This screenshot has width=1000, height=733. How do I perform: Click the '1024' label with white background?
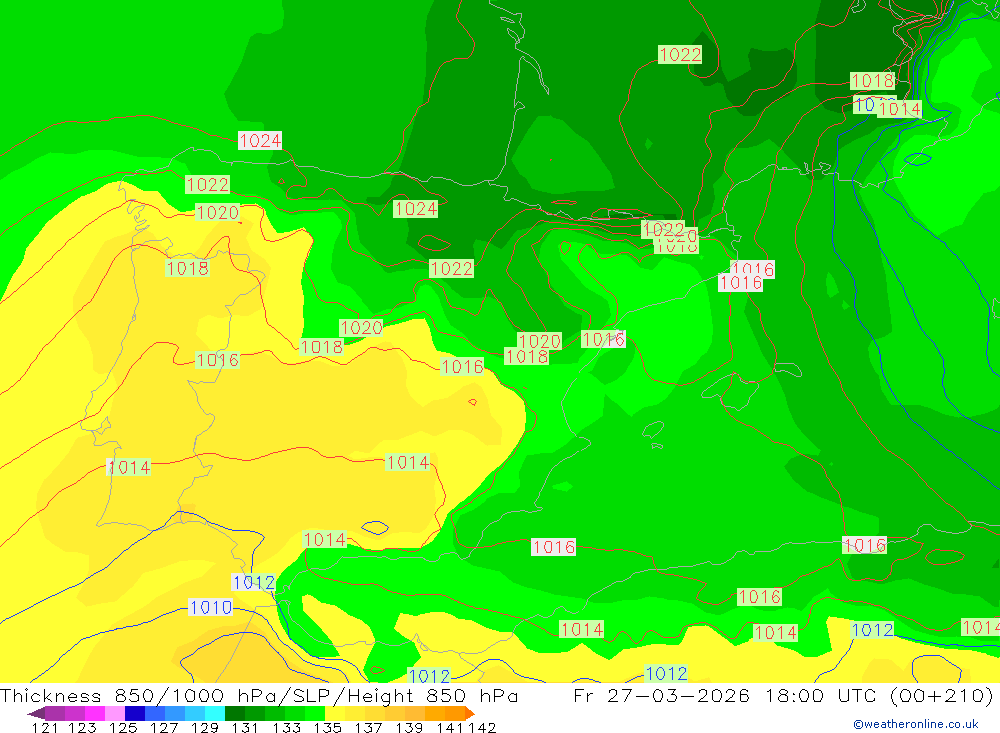tap(260, 140)
